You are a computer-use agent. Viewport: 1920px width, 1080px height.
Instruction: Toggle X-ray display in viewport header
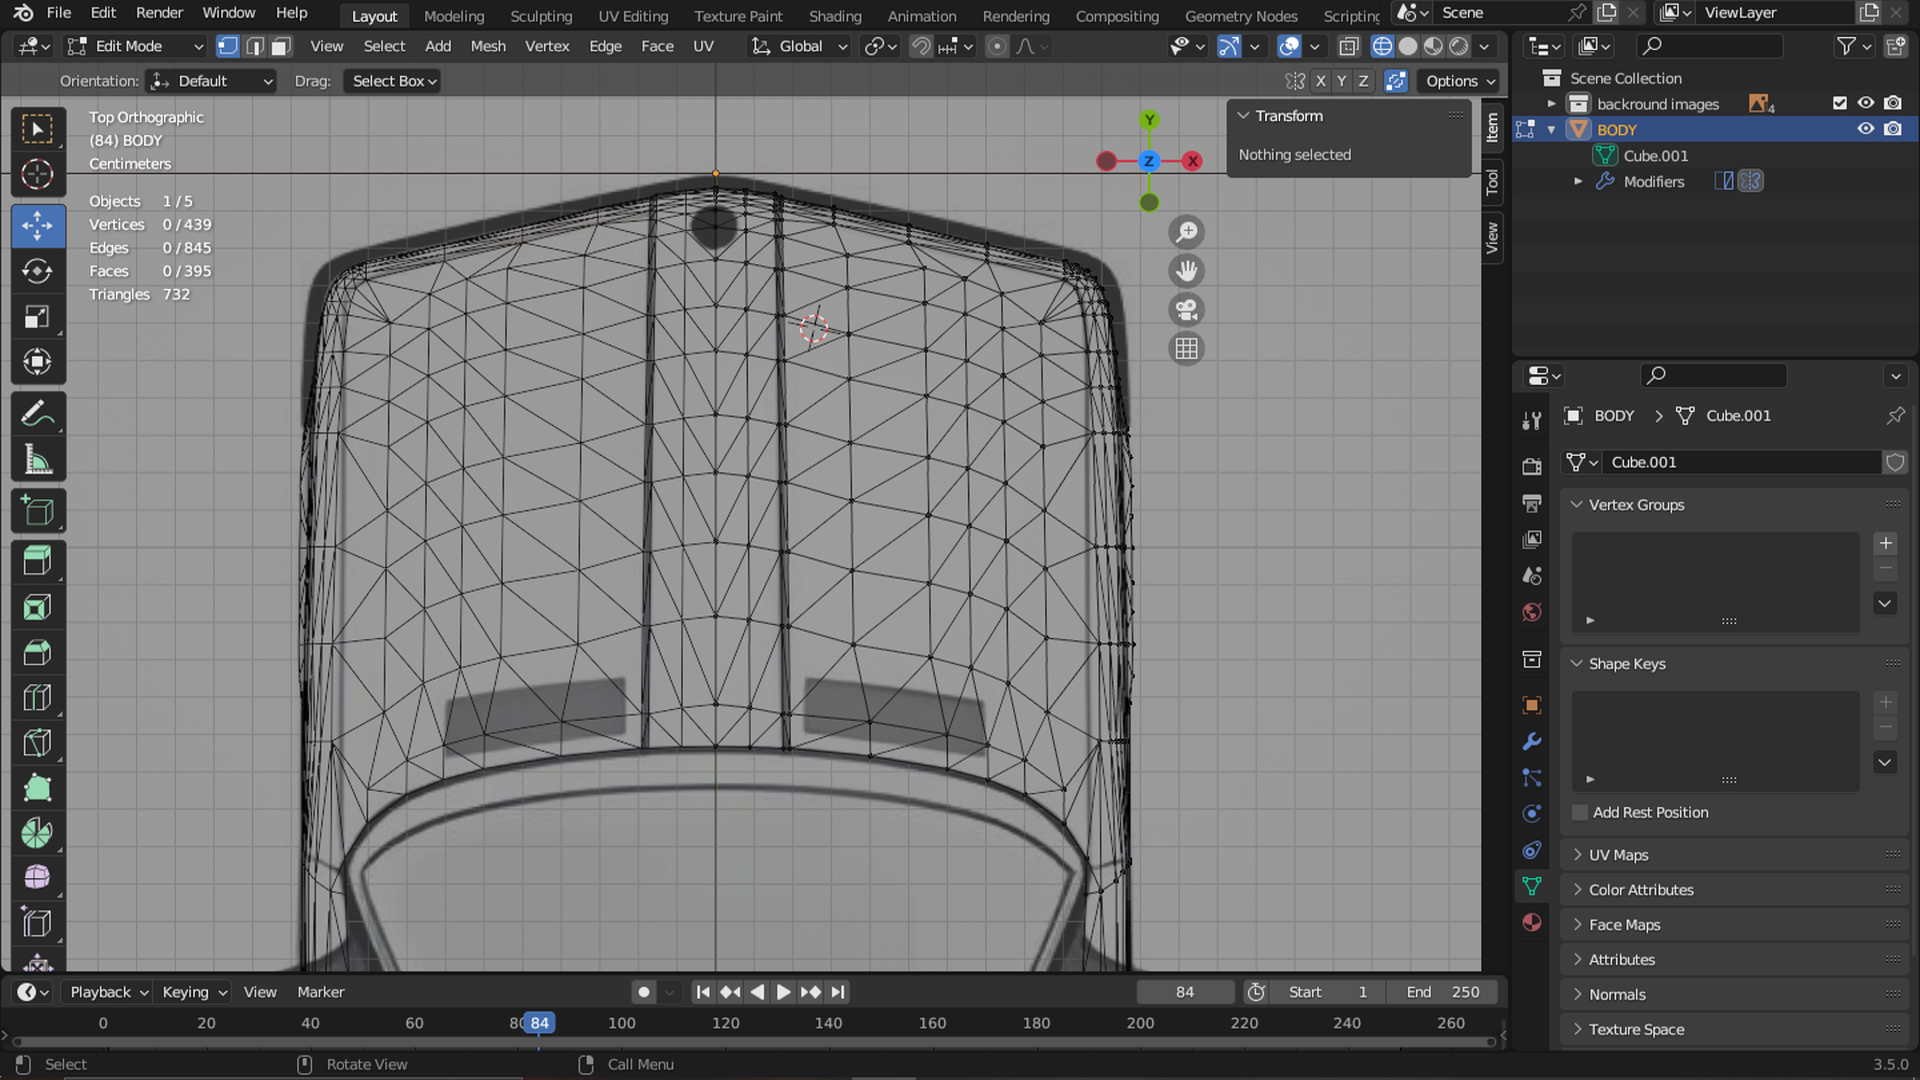point(1349,46)
